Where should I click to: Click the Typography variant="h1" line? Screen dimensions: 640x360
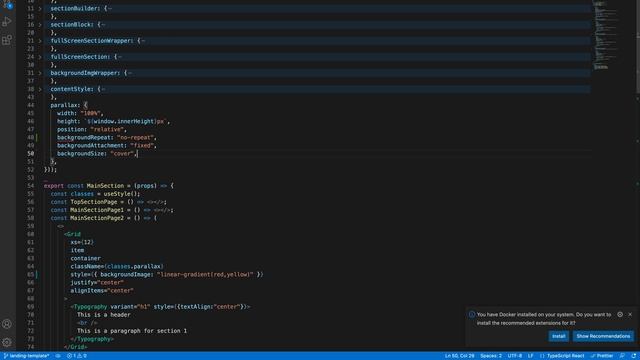click(x=160, y=307)
